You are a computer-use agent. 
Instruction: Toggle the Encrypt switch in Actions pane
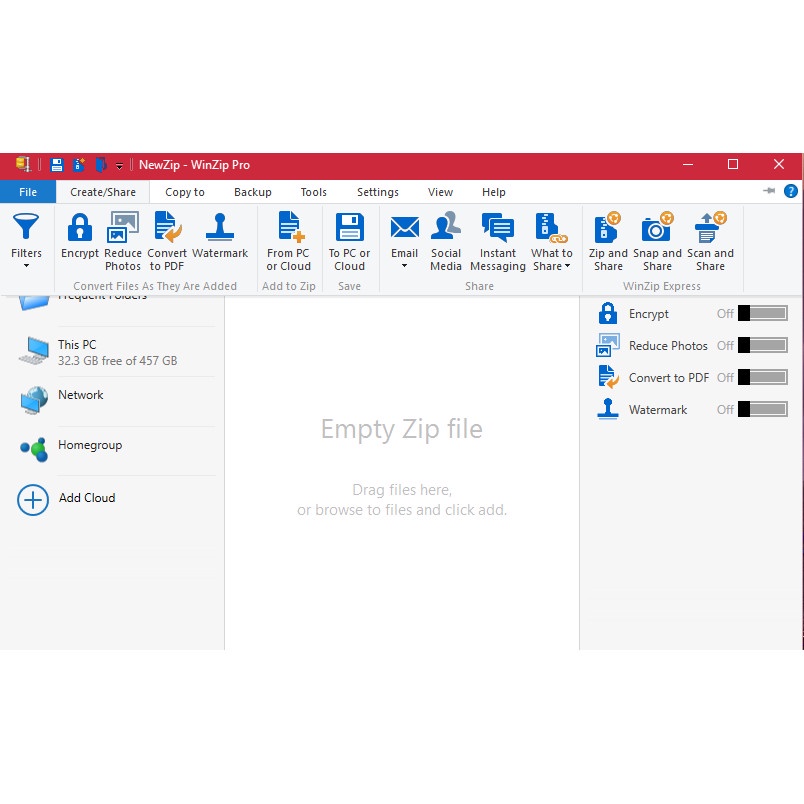coord(762,313)
